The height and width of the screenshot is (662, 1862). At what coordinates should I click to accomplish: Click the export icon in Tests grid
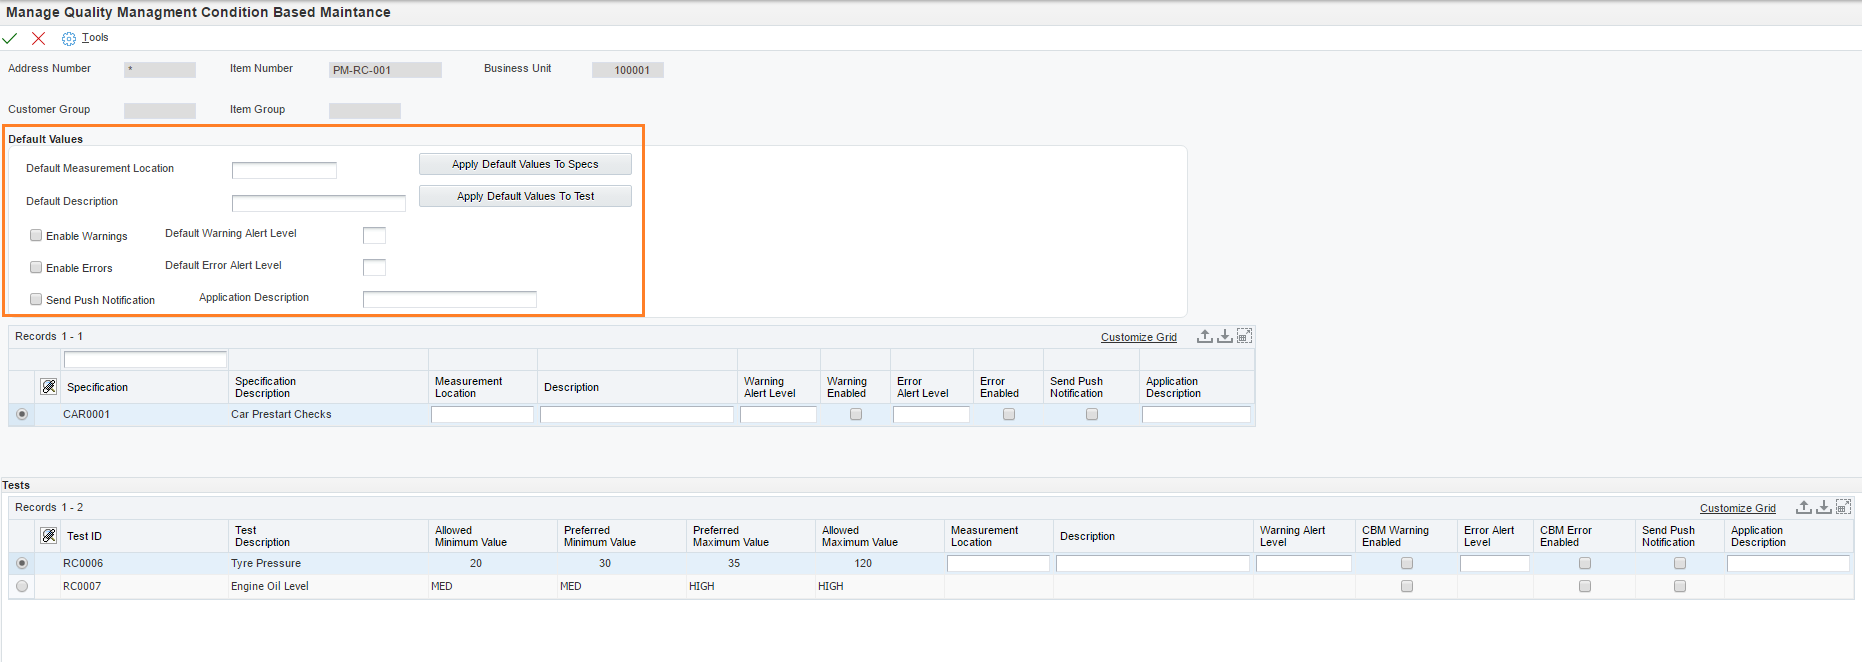(x=1803, y=507)
